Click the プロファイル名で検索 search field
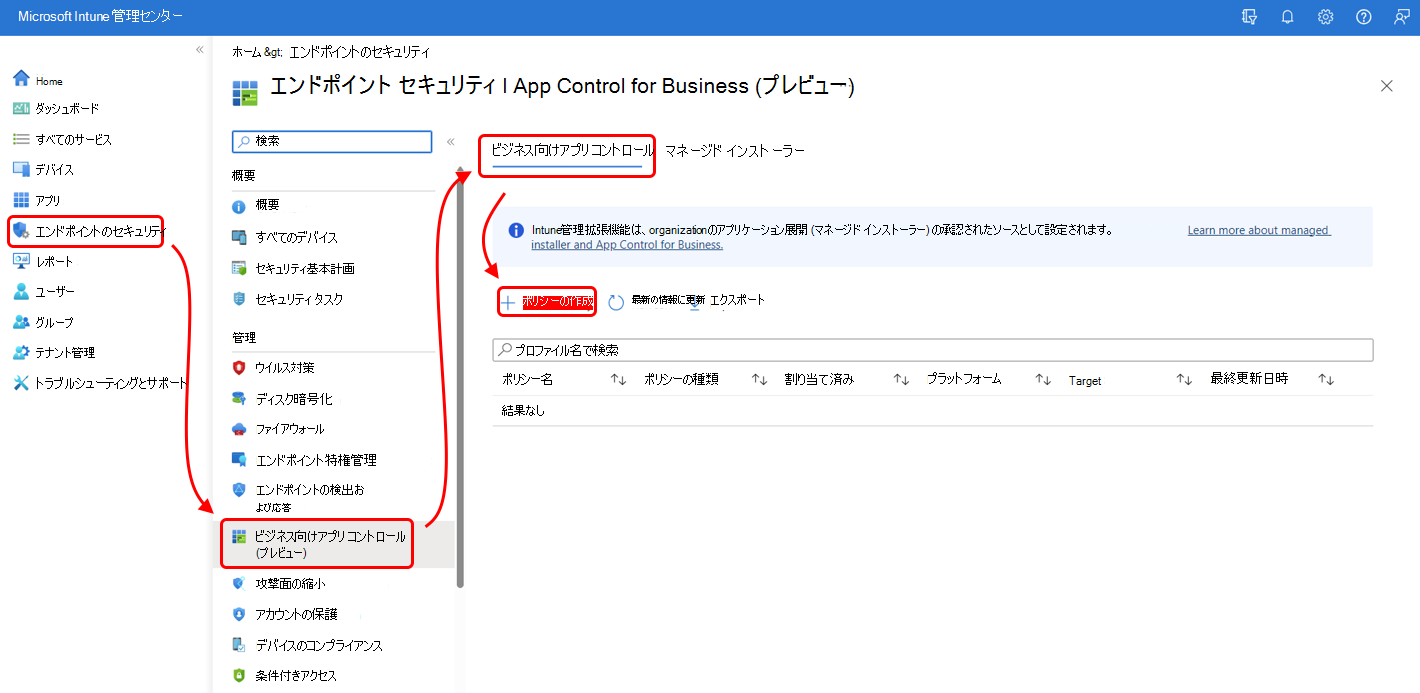Viewport: 1420px width, 693px height. click(933, 350)
